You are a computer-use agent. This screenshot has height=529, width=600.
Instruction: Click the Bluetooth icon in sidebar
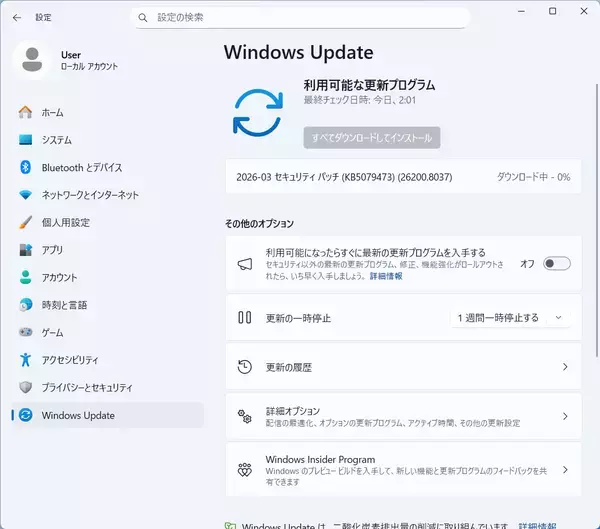click(x=25, y=167)
